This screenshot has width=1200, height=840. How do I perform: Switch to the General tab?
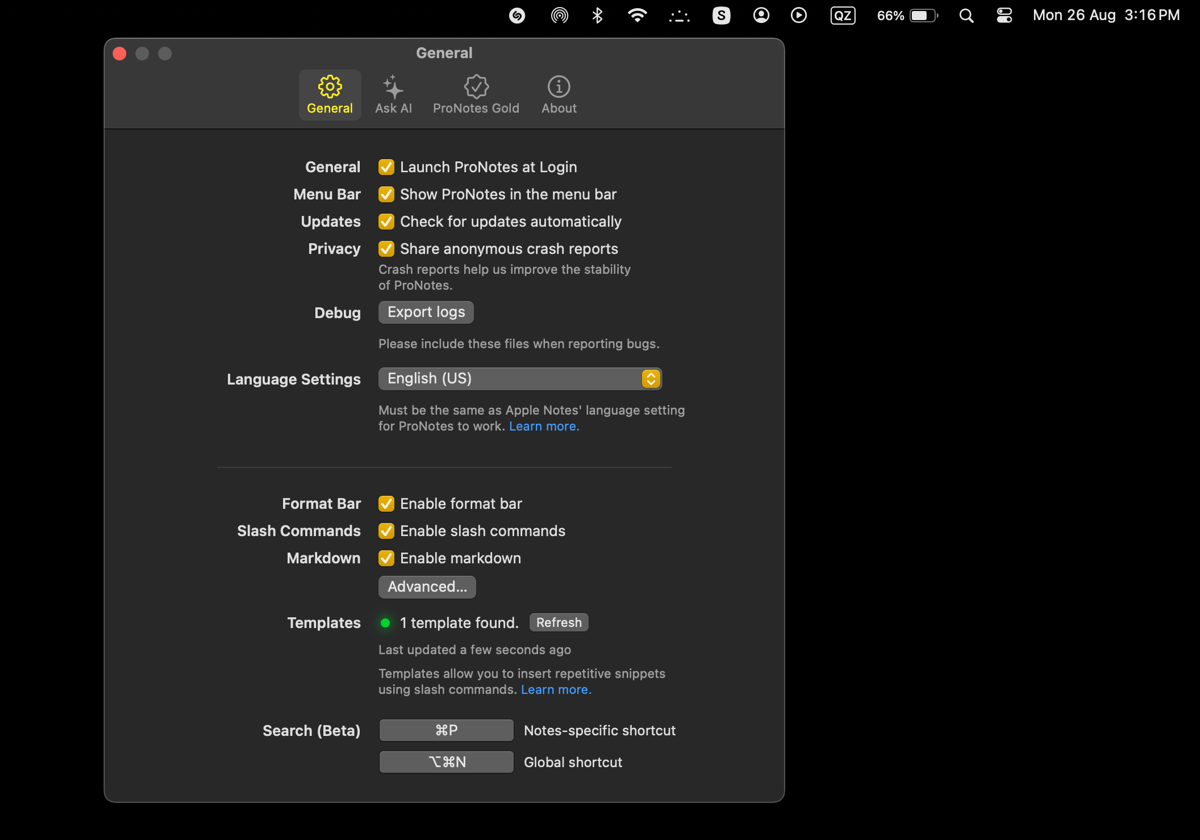[x=330, y=95]
